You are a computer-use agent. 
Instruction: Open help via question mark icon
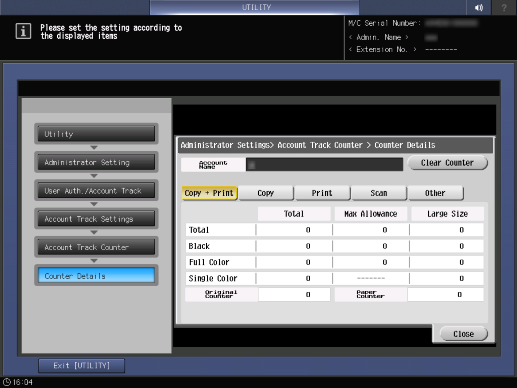[x=504, y=7]
